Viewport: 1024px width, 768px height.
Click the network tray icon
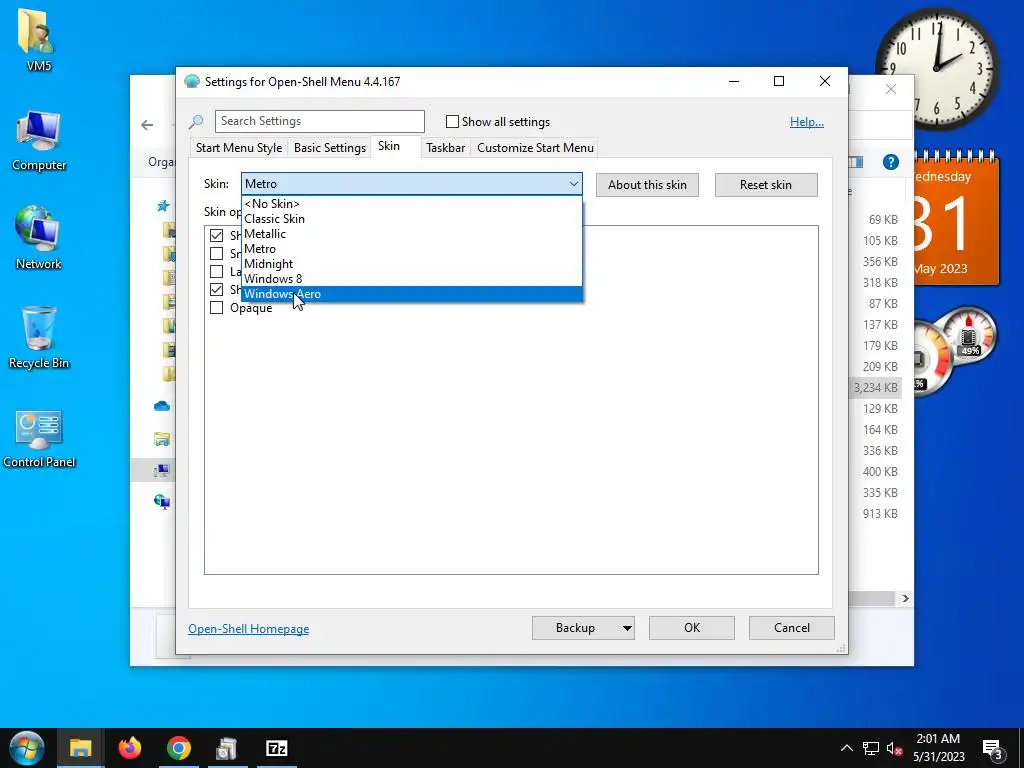[871, 748]
